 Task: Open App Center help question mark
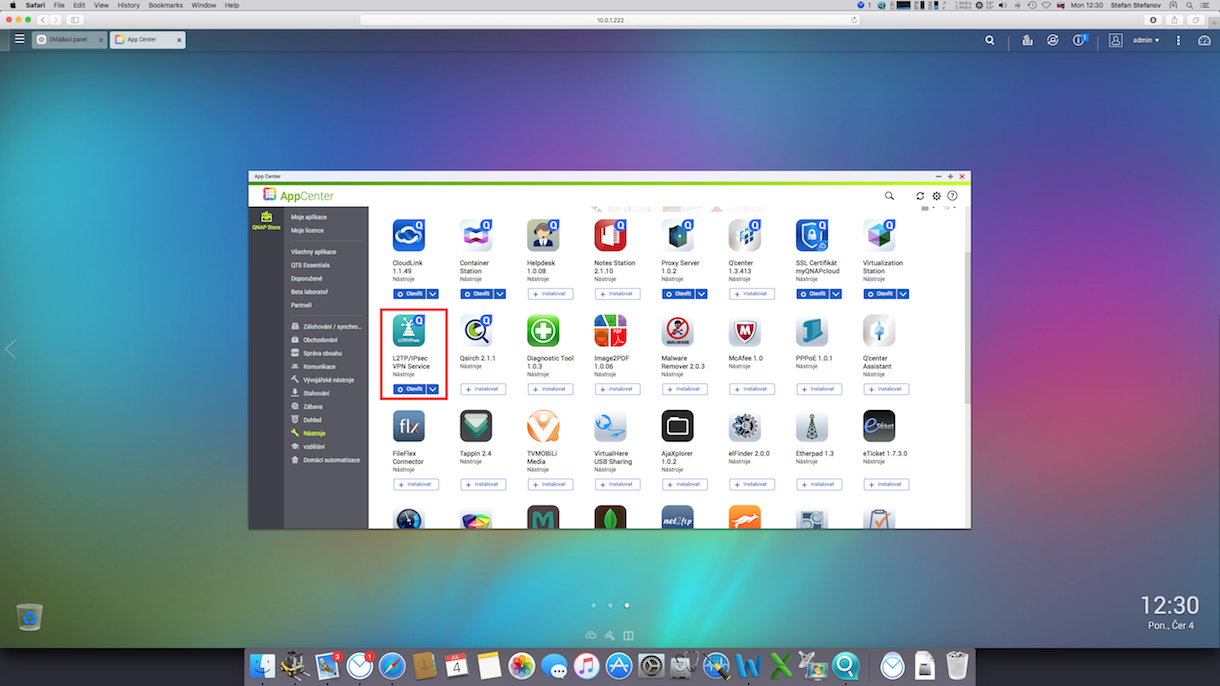(x=952, y=196)
